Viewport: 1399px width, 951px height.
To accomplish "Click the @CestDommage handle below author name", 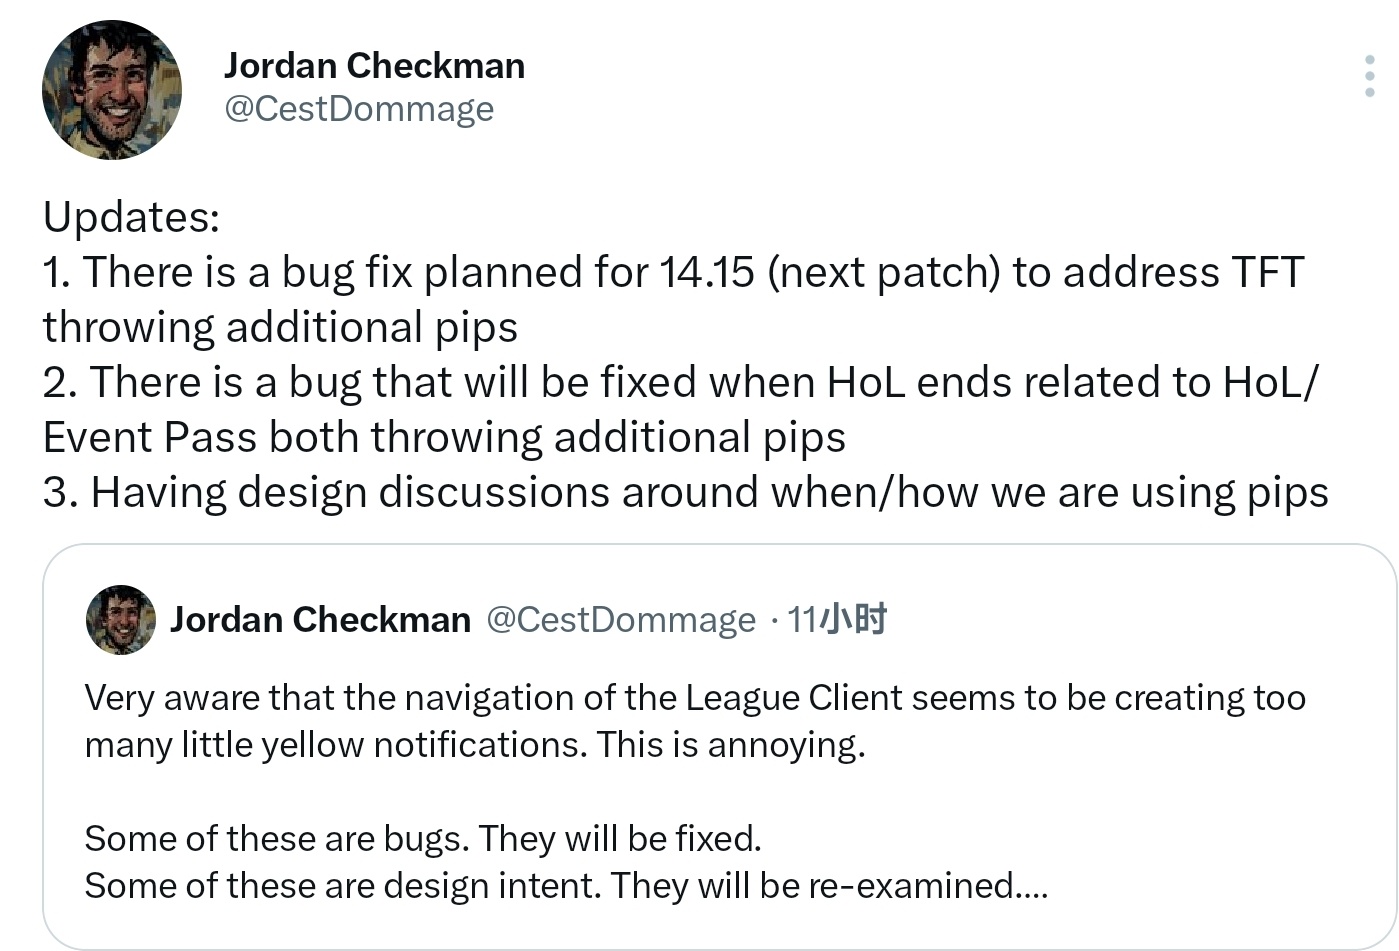I will point(359,108).
